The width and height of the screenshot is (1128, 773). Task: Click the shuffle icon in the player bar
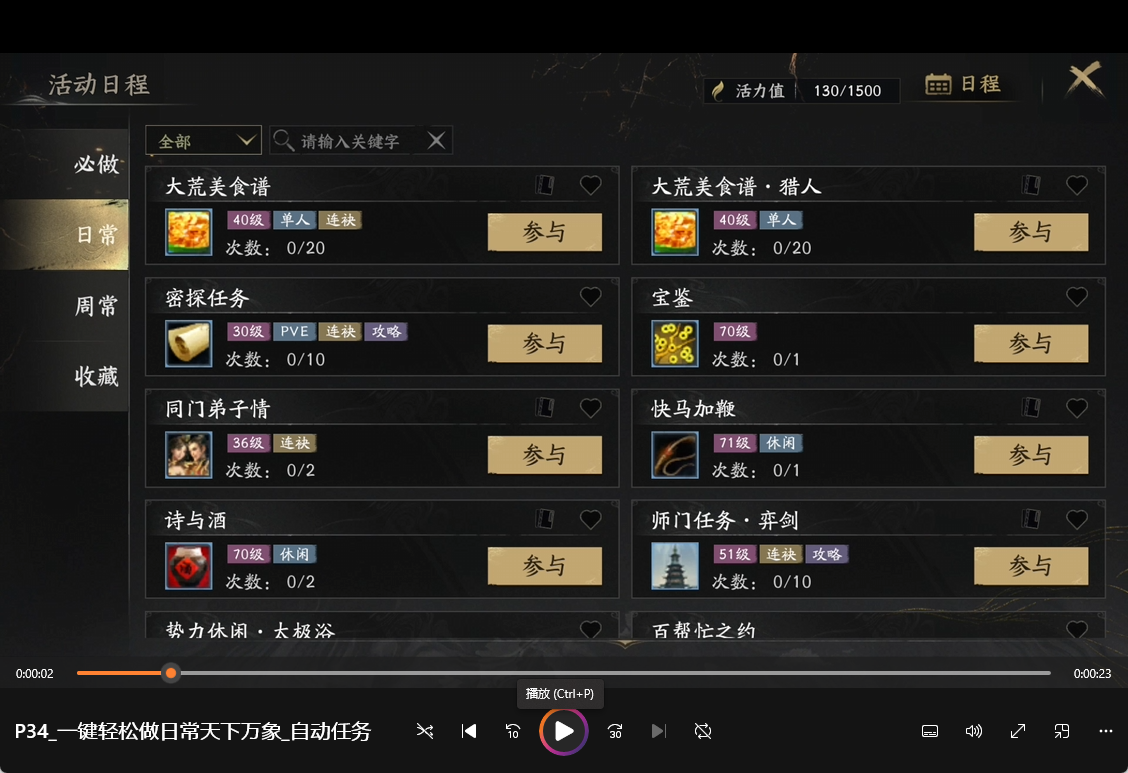pos(424,731)
